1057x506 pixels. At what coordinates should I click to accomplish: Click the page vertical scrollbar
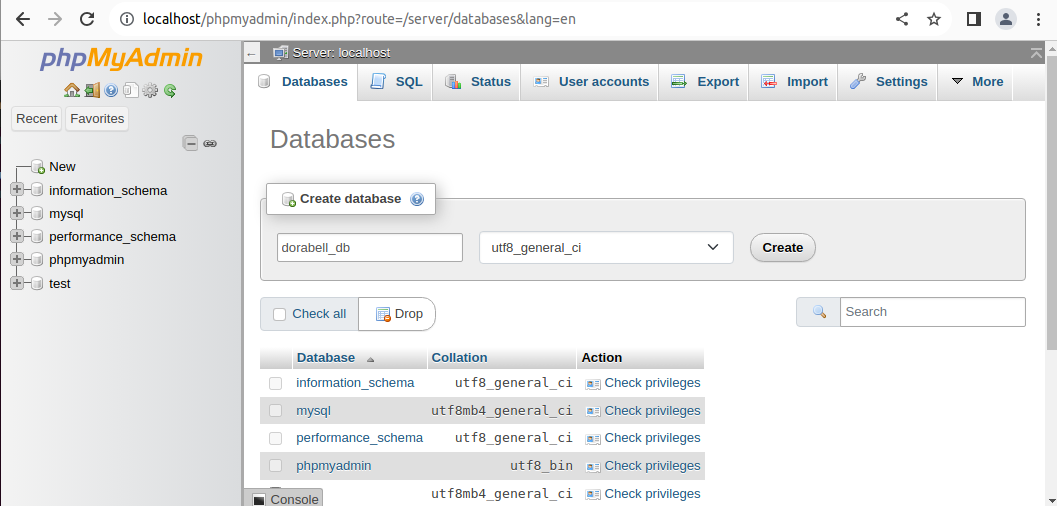1050,200
